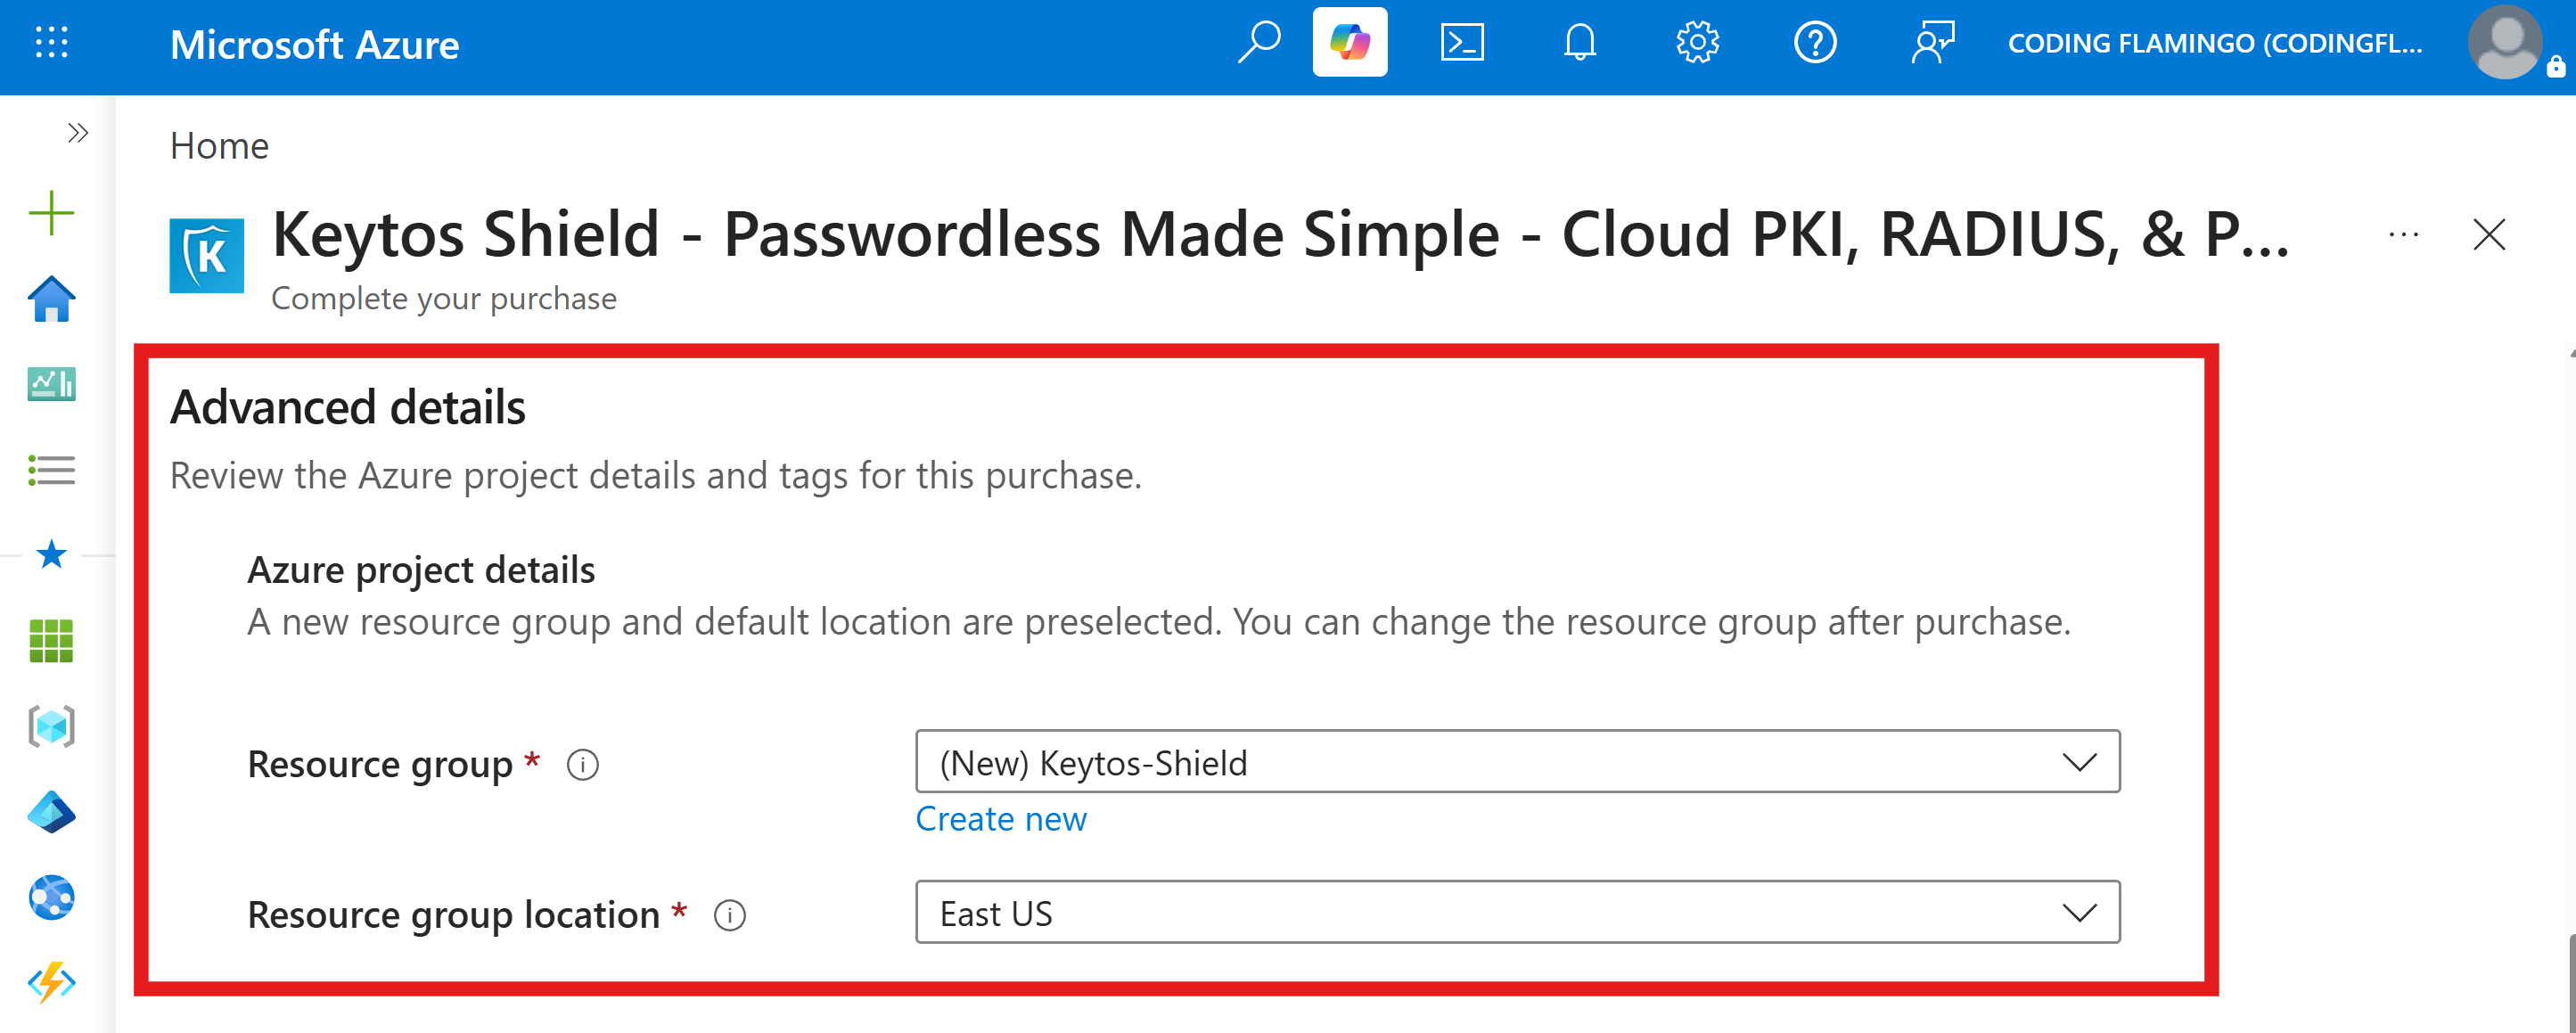Viewport: 2576px width, 1033px height.
Task: Click the Complete your purchase subtitle
Action: click(444, 298)
